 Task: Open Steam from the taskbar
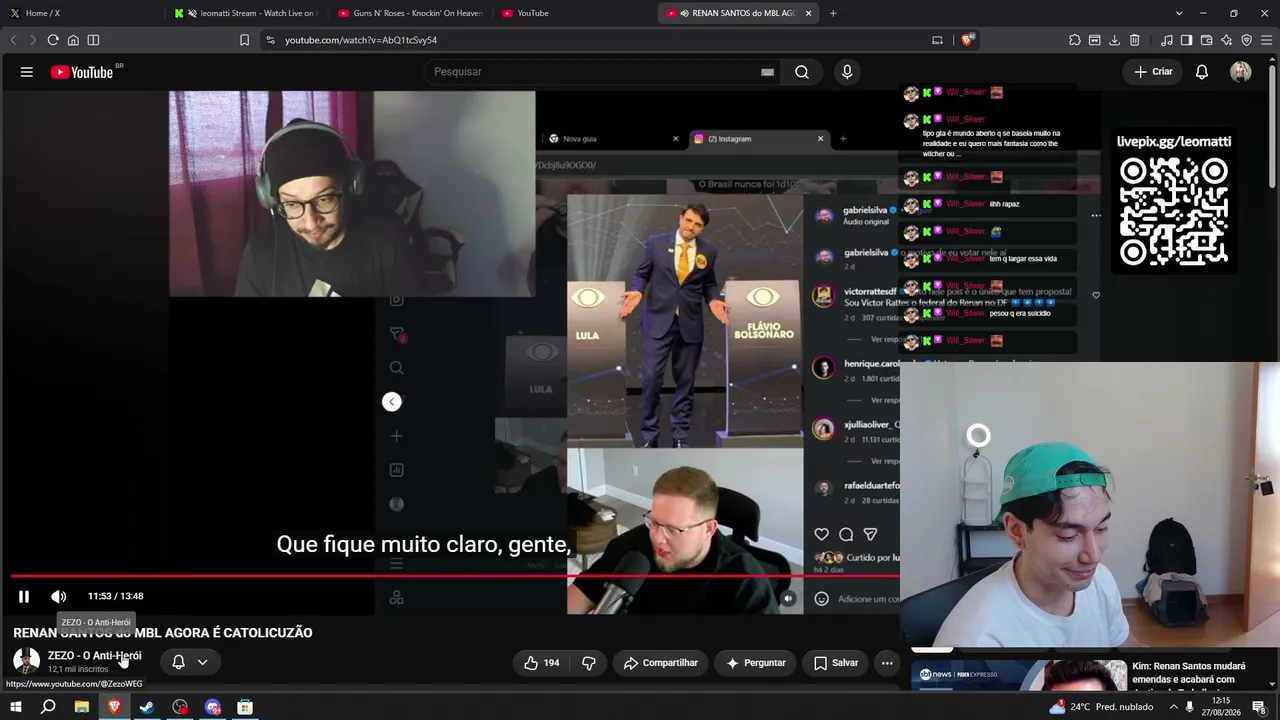[x=147, y=707]
